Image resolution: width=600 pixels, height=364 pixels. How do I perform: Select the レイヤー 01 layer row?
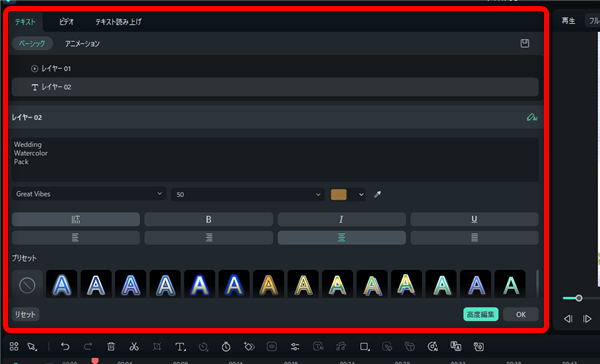coord(275,69)
